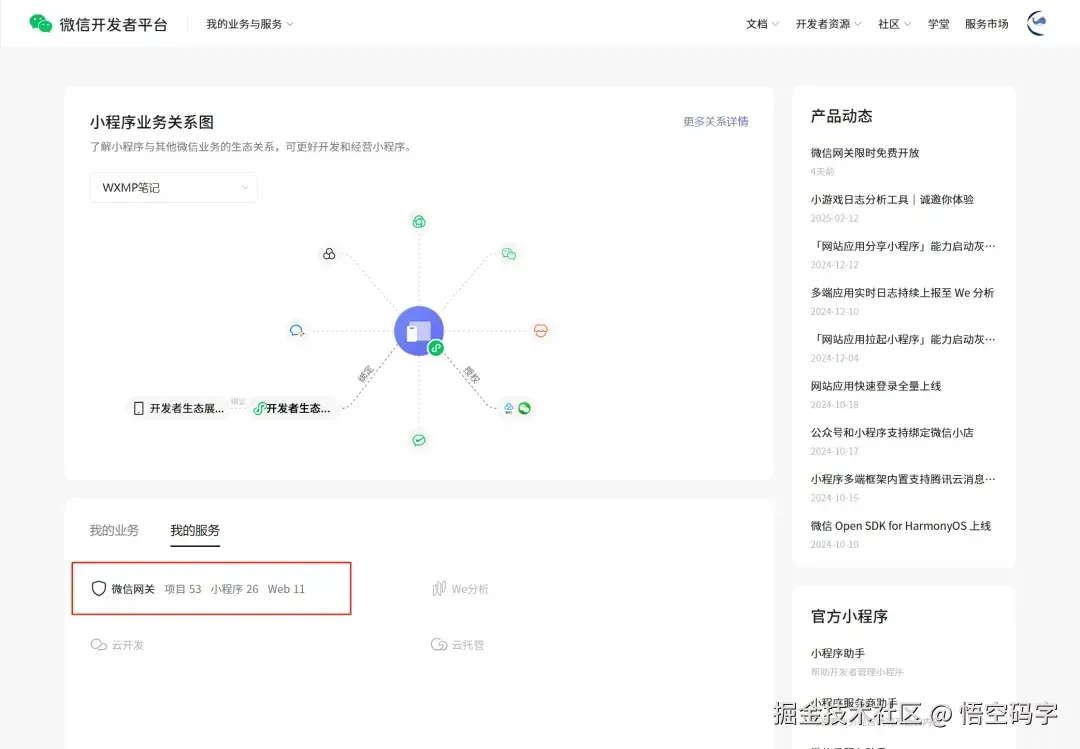The height and width of the screenshot is (749, 1080).
Task: Click the phone icon in 开发者生态展 node
Action: coord(138,409)
